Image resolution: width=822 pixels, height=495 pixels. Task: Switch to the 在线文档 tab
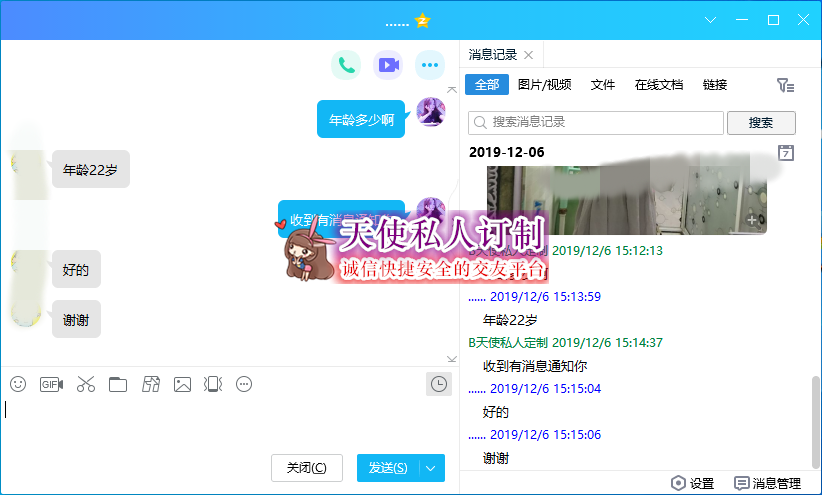pyautogui.click(x=659, y=85)
